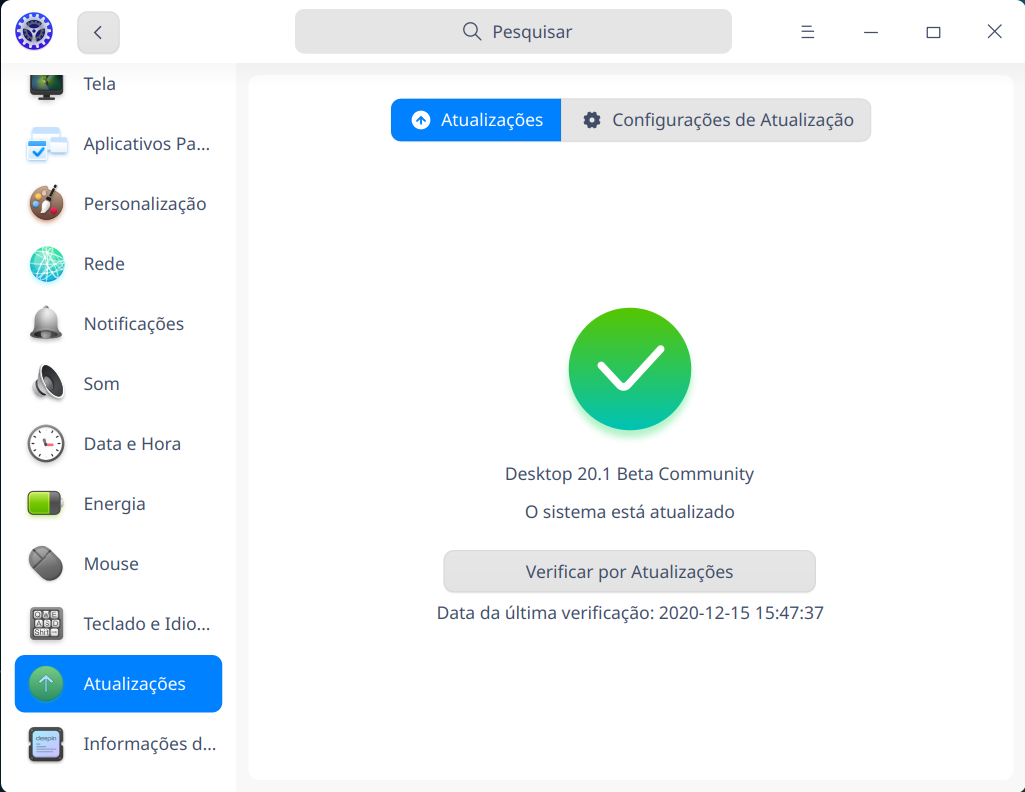Click the green checkmark status circle

tap(629, 368)
